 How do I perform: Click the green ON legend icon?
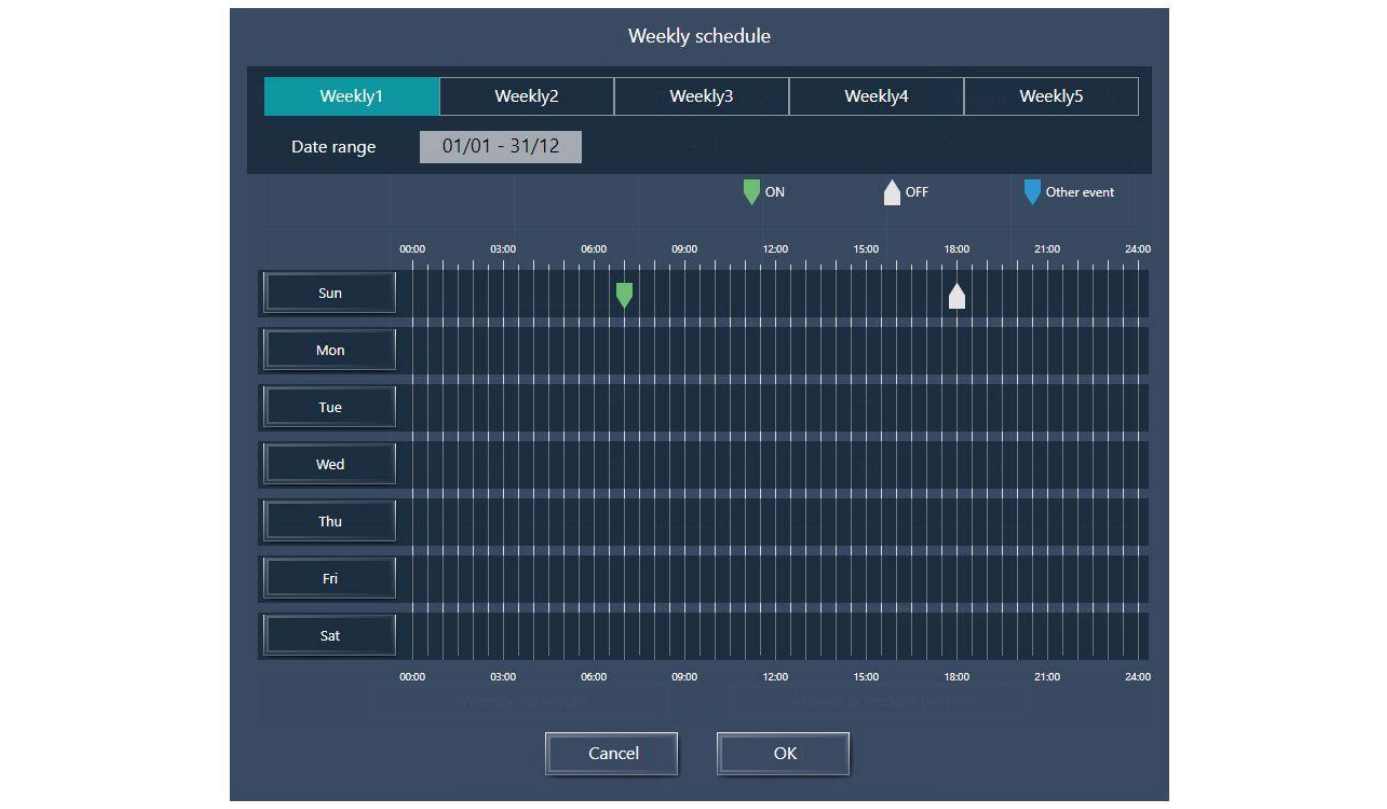752,192
